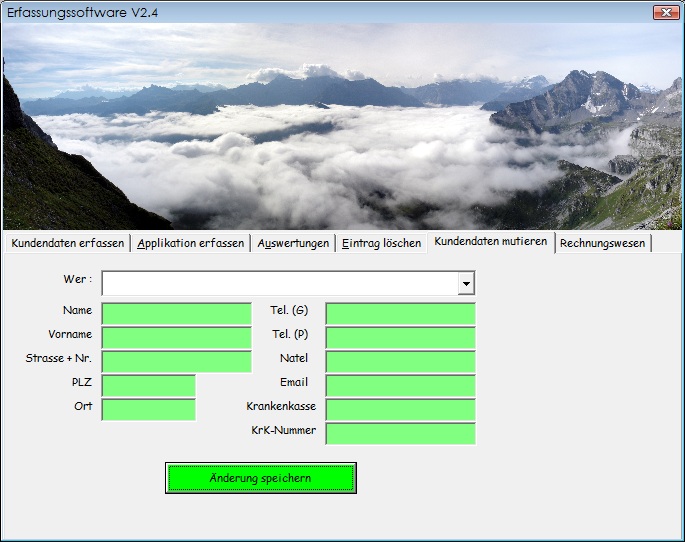Image resolution: width=685 pixels, height=542 pixels.
Task: Select the Kundendaten mutieren tab
Action: tap(490, 243)
